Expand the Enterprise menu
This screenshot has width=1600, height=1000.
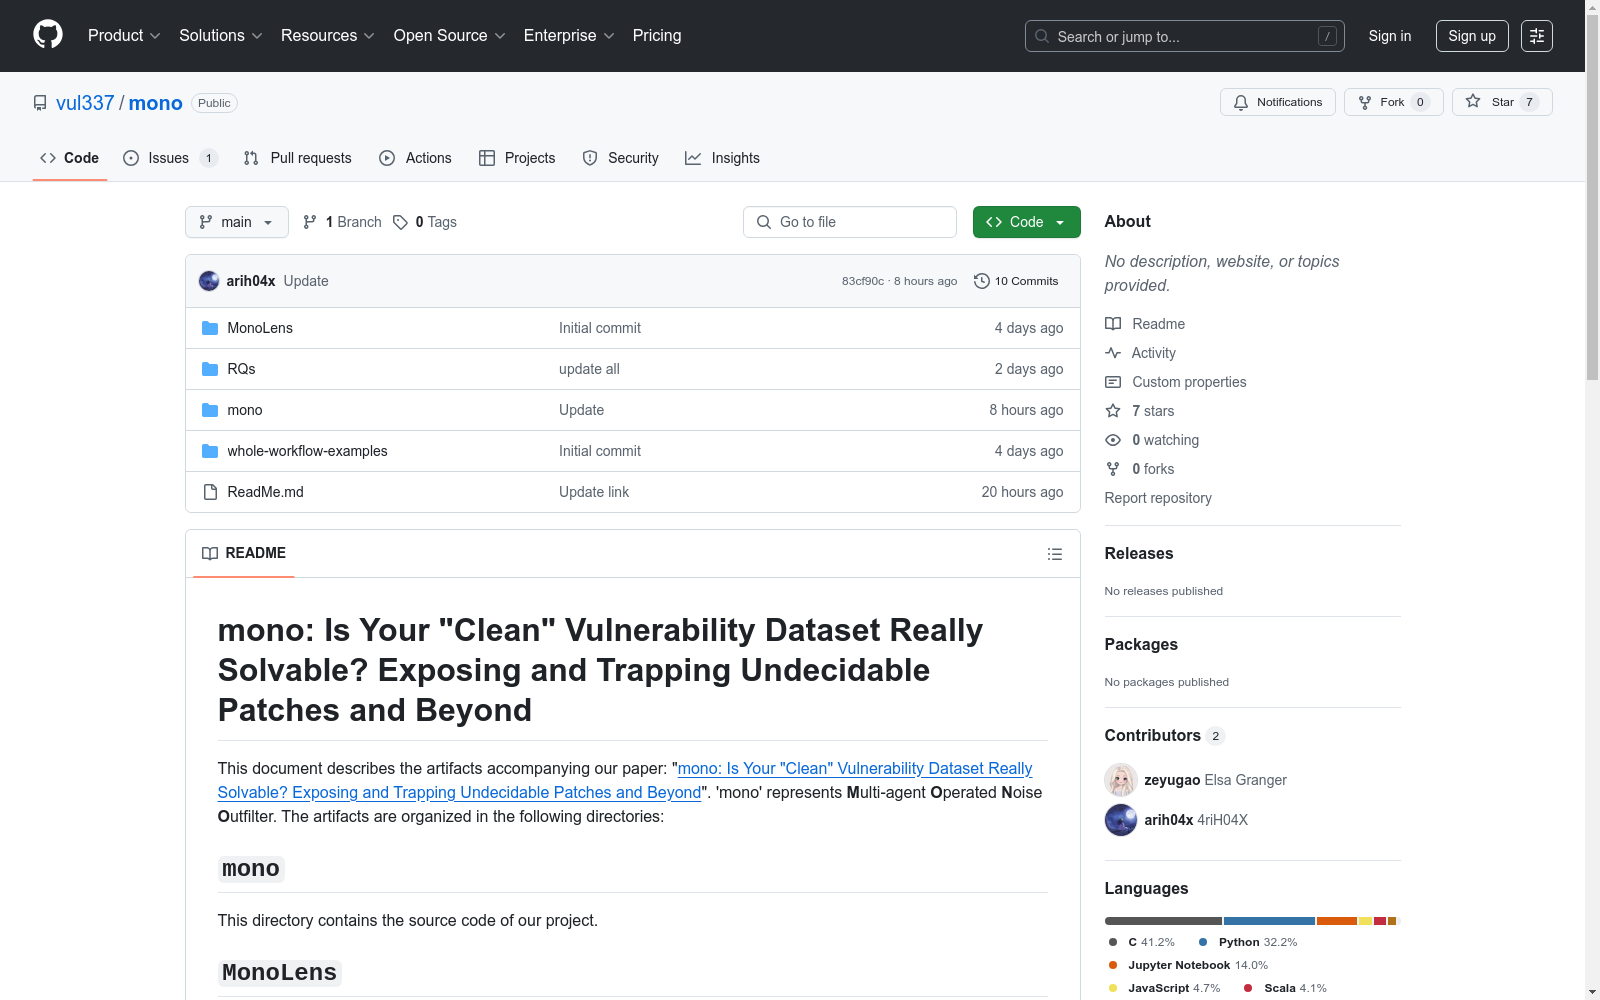pos(569,36)
